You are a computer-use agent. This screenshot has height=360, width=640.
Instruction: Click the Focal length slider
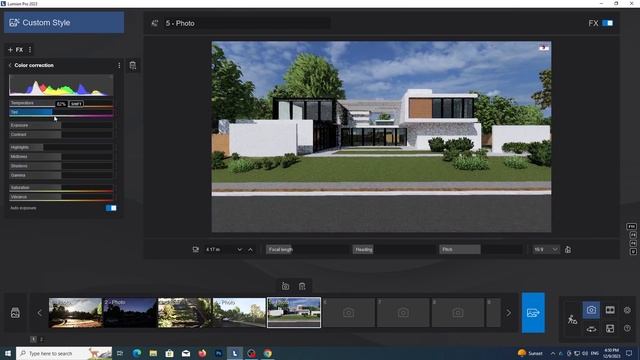[x=307, y=249]
